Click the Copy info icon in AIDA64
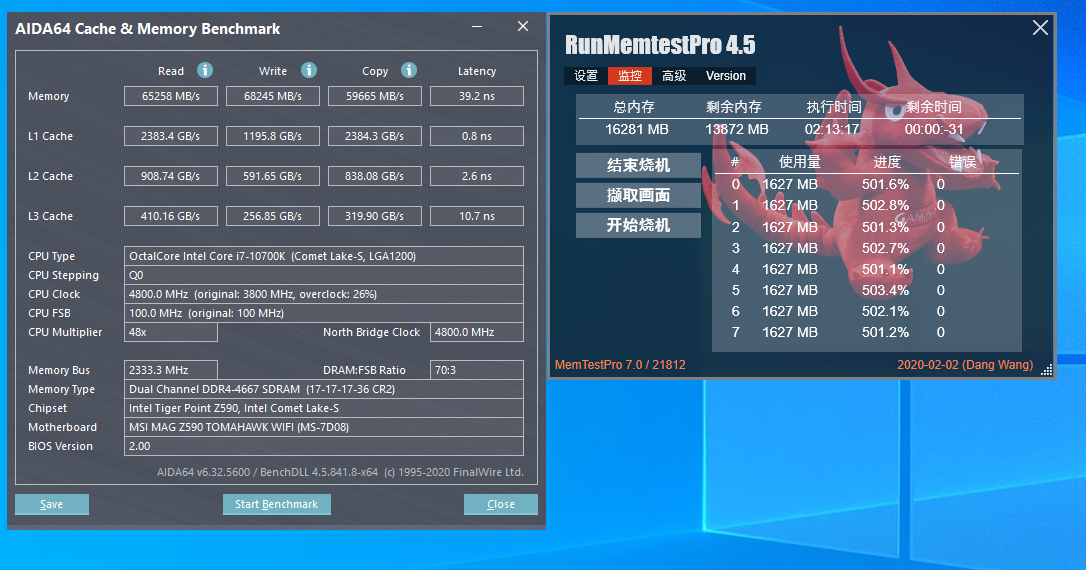The image size is (1086, 570). pyautogui.click(x=409, y=70)
